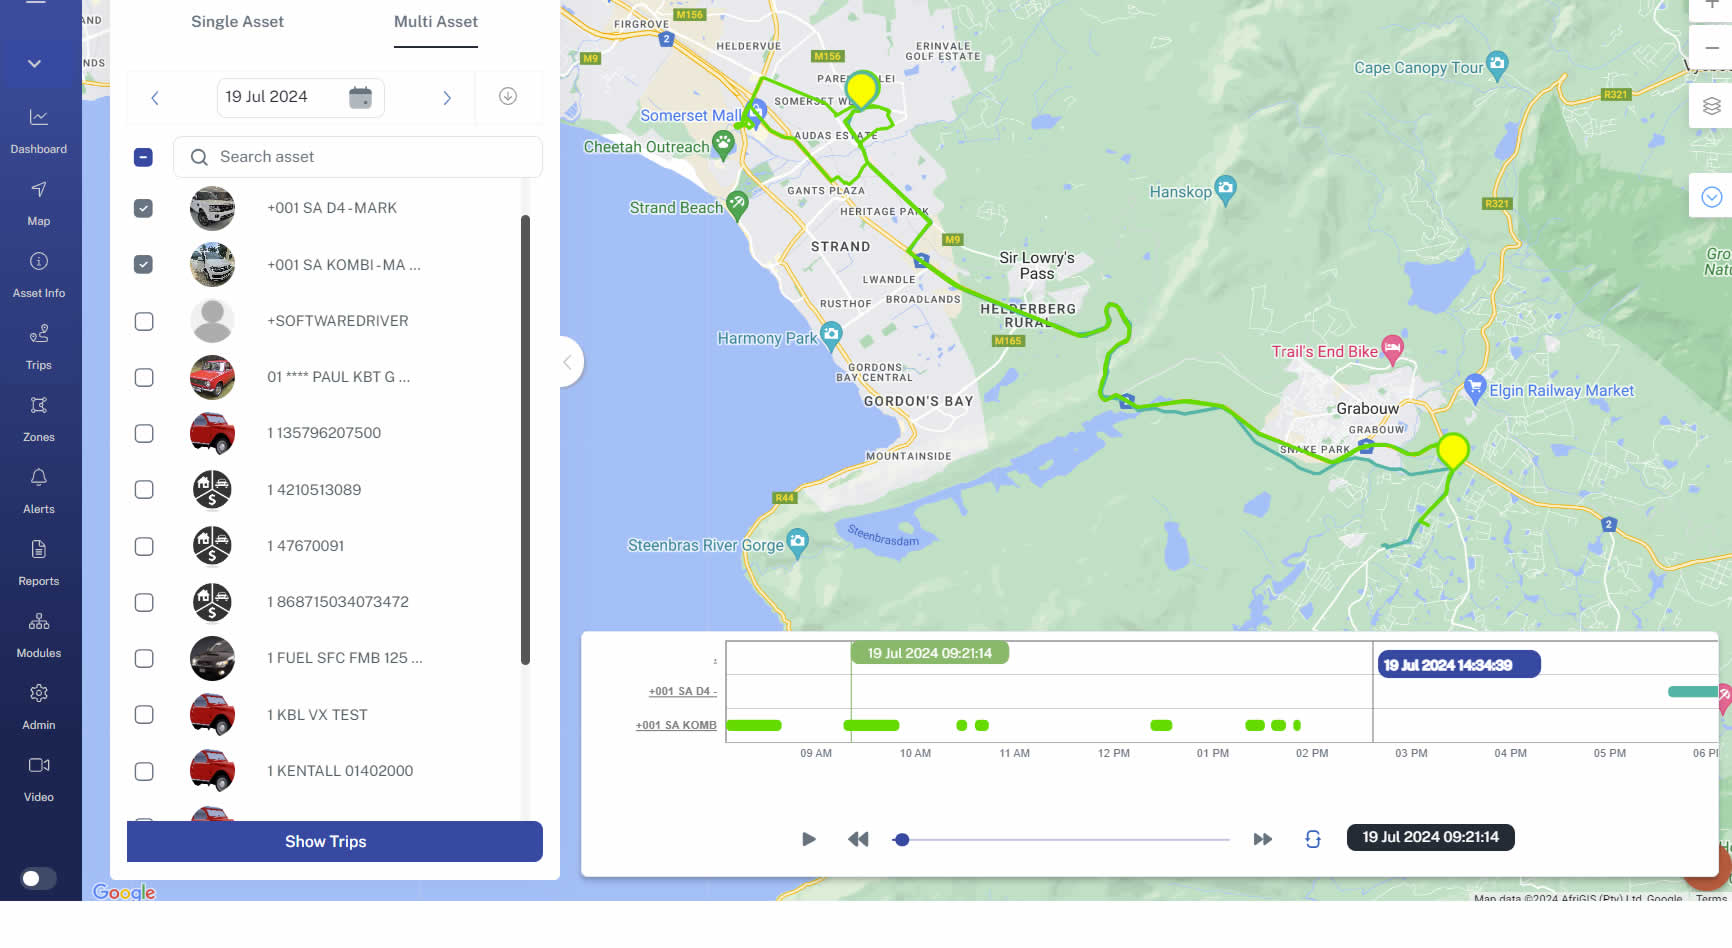The width and height of the screenshot is (1732, 948).
Task: Open the Zones section
Action: point(39,416)
